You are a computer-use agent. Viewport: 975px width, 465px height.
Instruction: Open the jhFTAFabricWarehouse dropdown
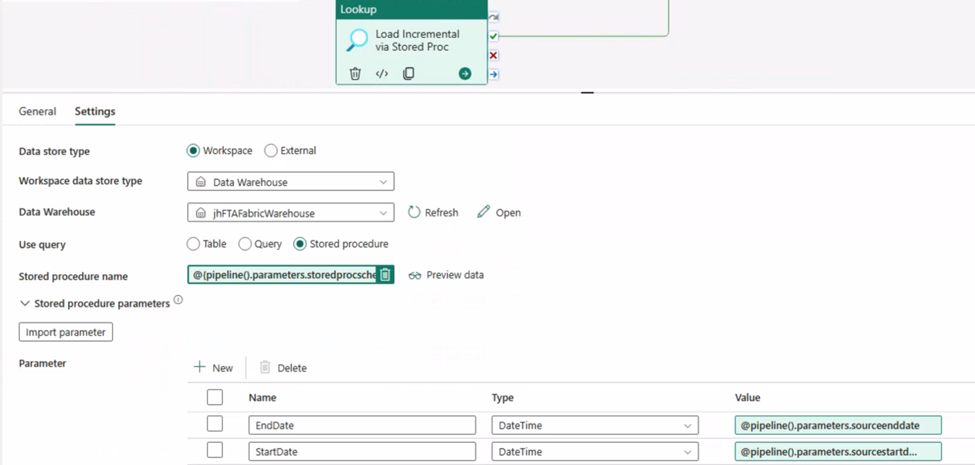pos(290,213)
